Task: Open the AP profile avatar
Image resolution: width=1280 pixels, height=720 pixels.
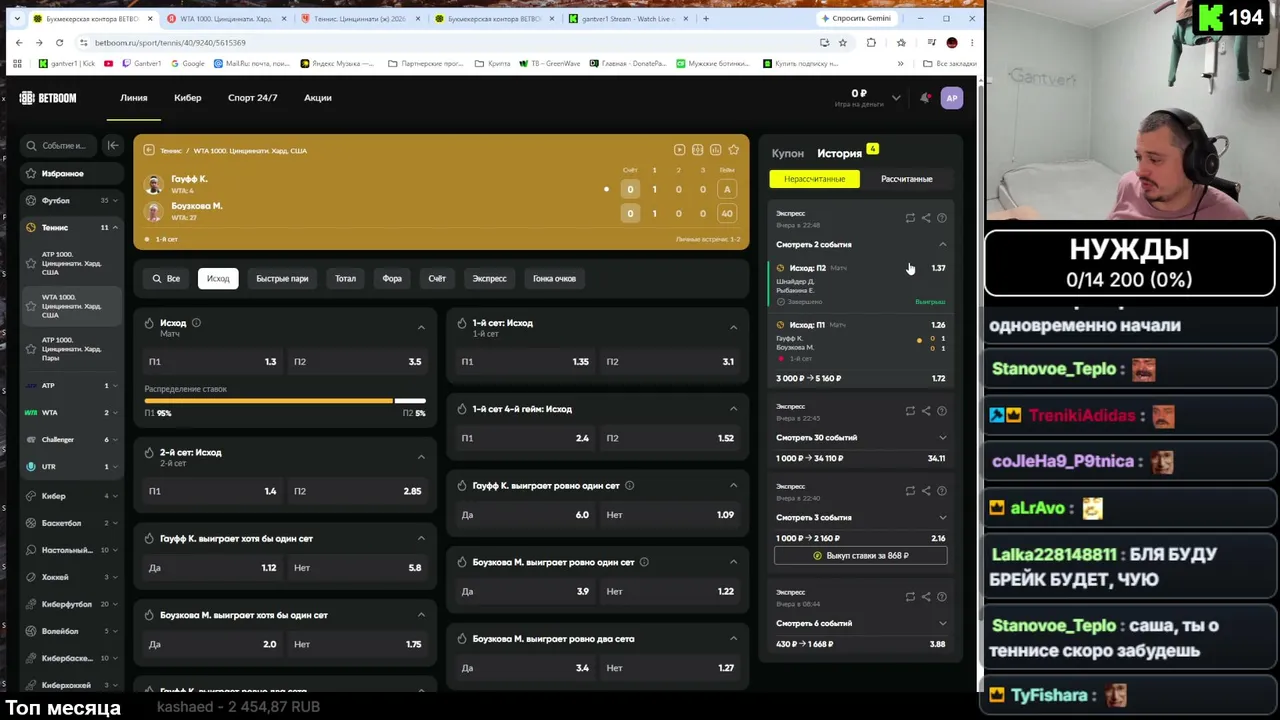Action: tap(952, 98)
